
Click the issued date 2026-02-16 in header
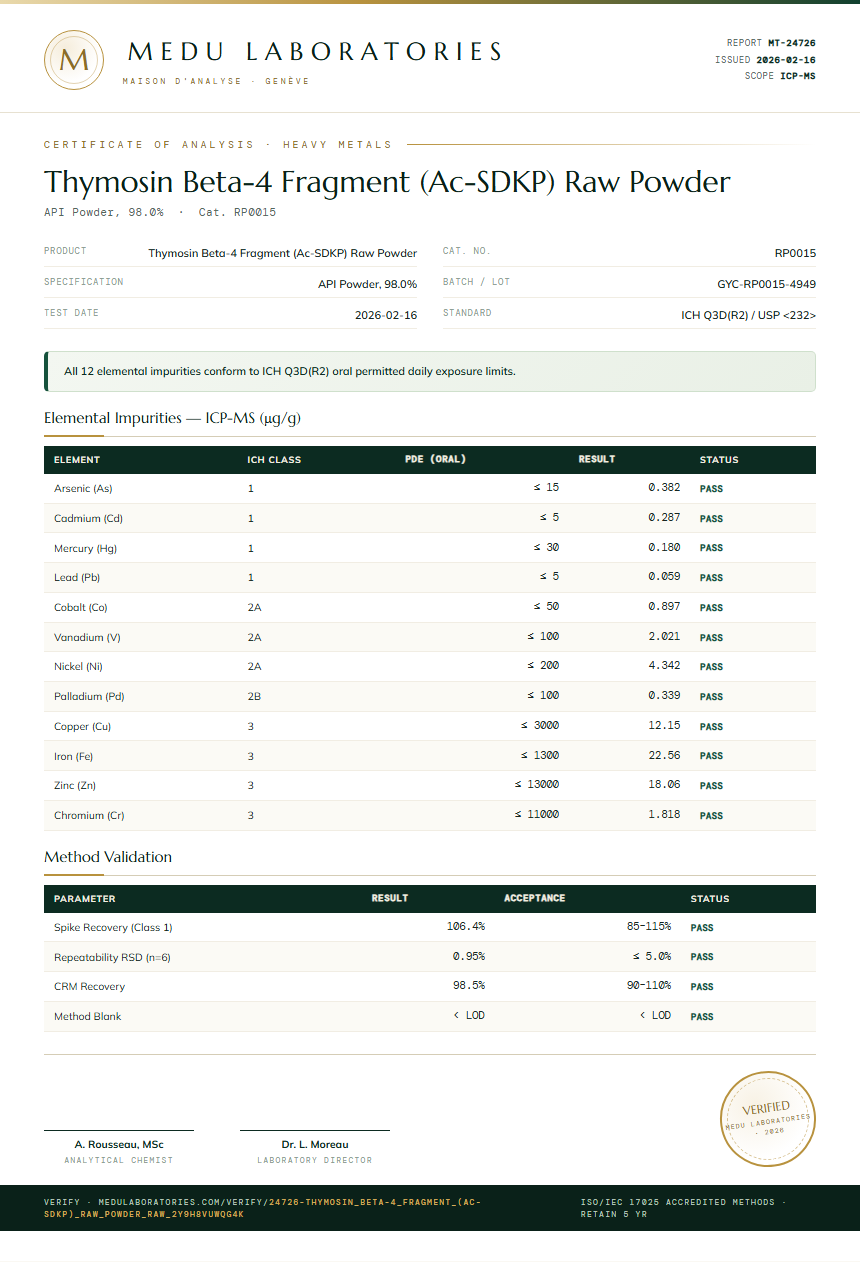[x=785, y=60]
